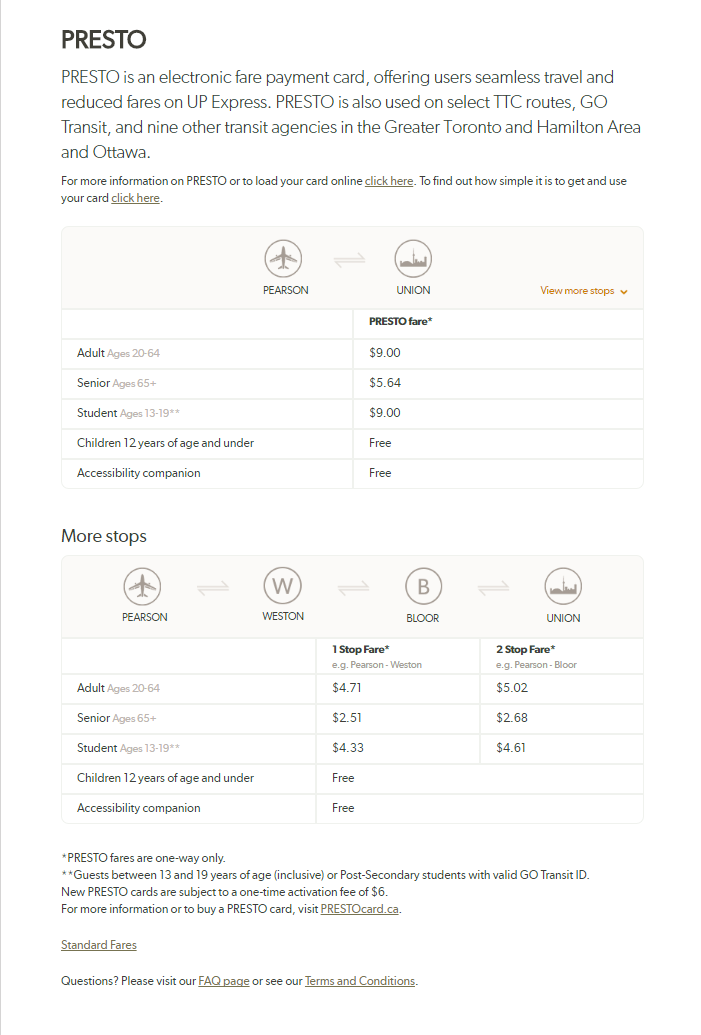Click the '2 Stop Fare*' column header
Viewport: 701px width, 1035px height.
pos(524,649)
